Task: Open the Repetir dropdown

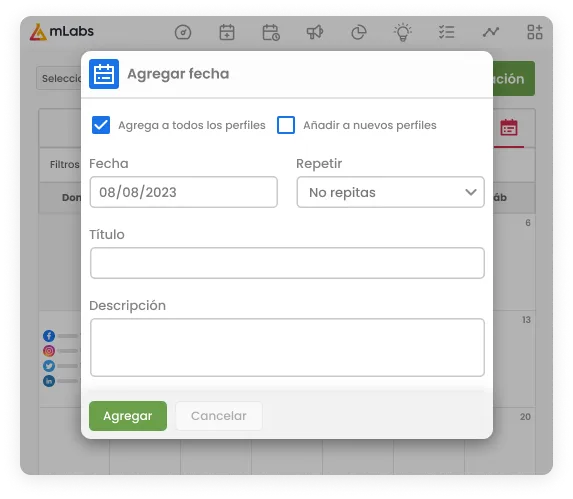Action: click(x=391, y=192)
